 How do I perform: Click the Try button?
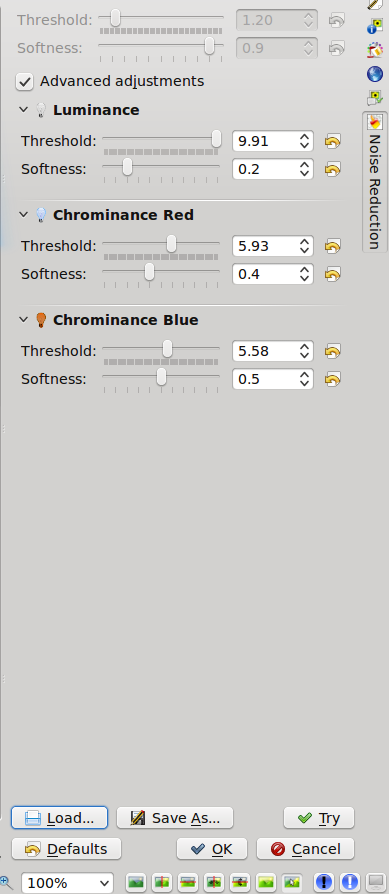[x=319, y=818]
